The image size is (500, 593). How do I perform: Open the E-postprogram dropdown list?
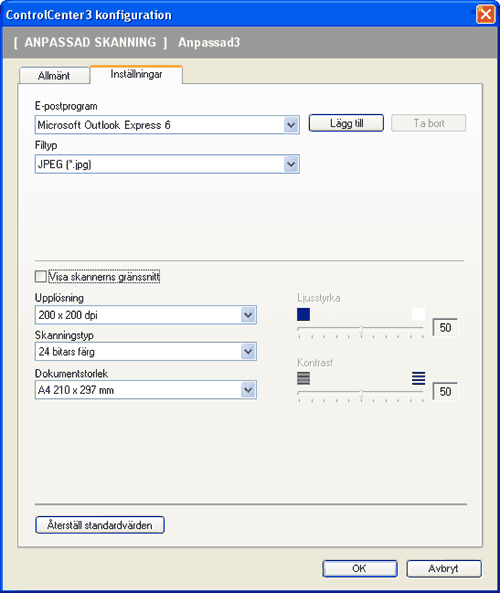[x=291, y=125]
